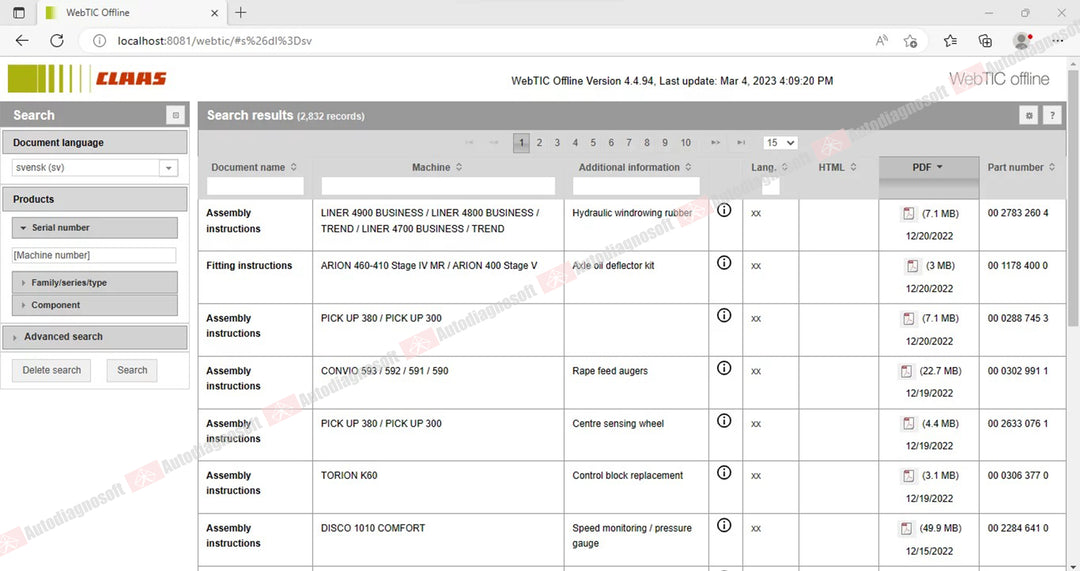
Task: Open PDF icon for part 00 2783 260 4
Action: [908, 214]
